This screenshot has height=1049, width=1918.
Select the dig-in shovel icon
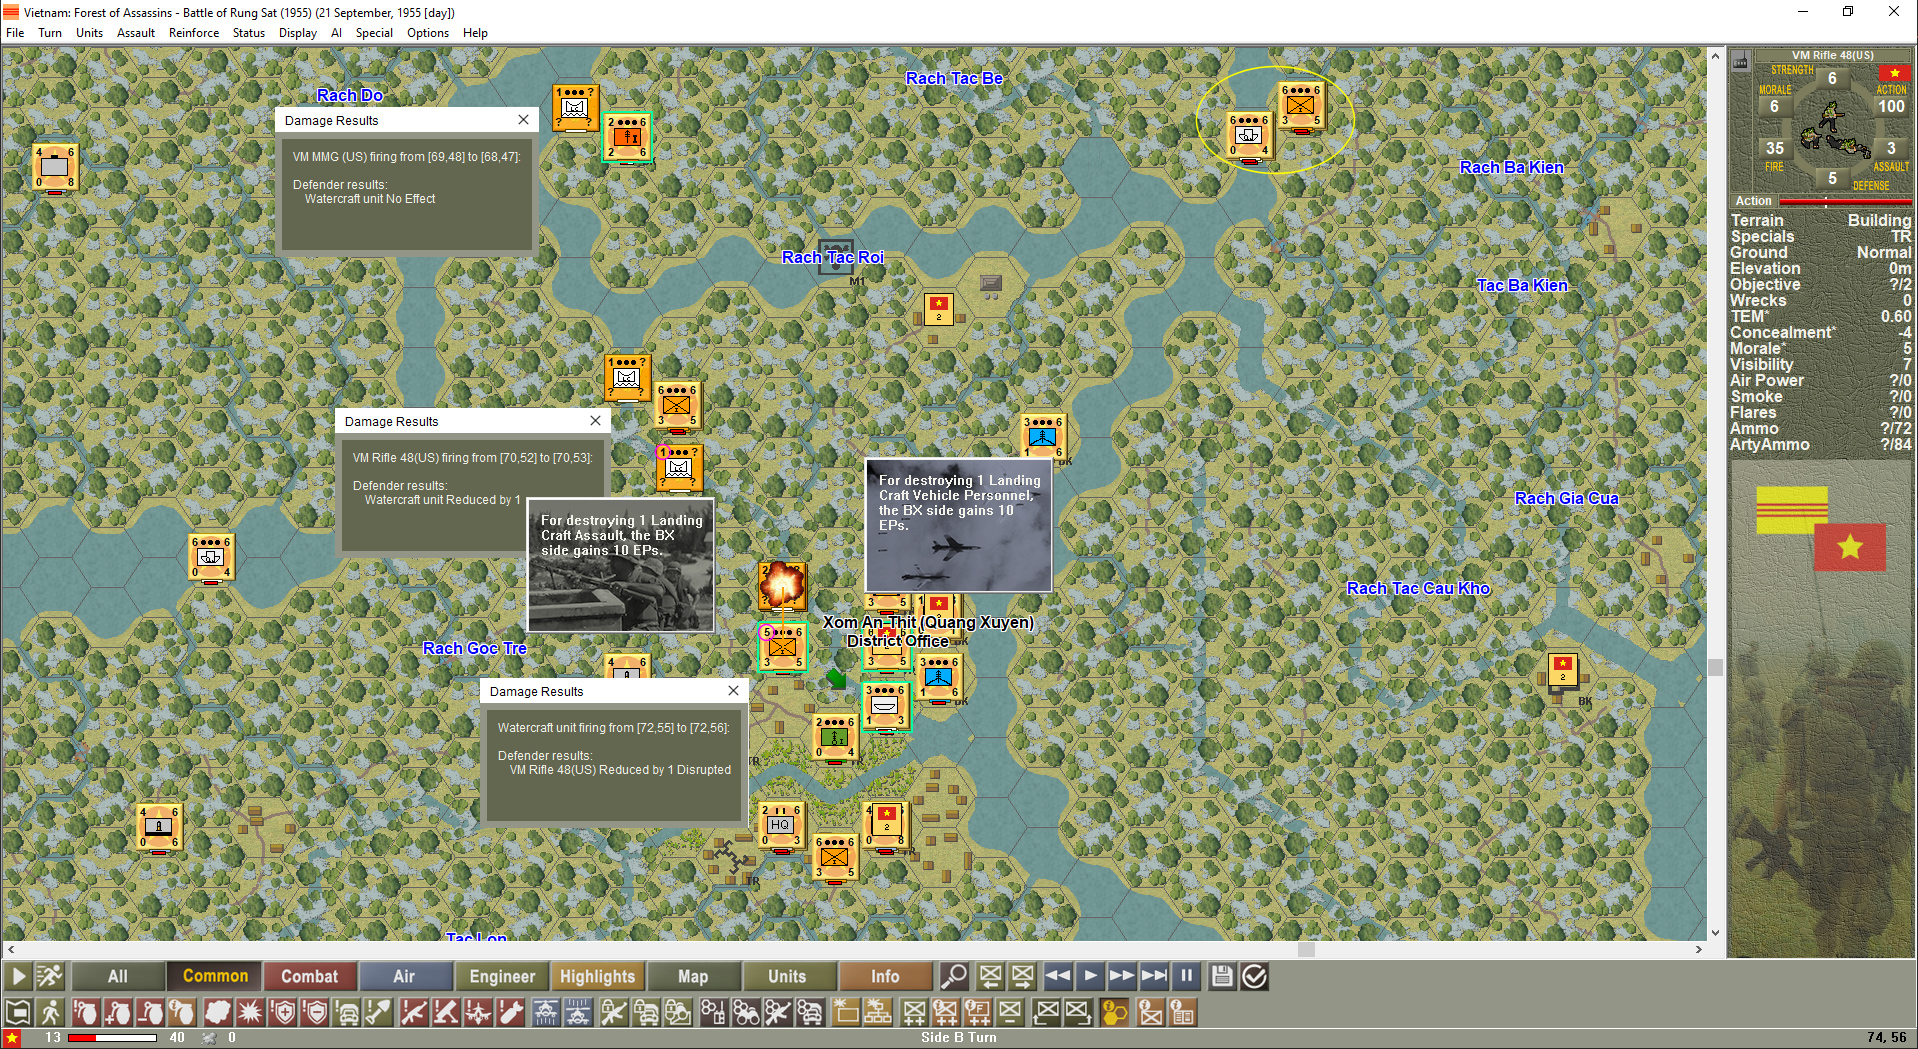pos(378,1012)
